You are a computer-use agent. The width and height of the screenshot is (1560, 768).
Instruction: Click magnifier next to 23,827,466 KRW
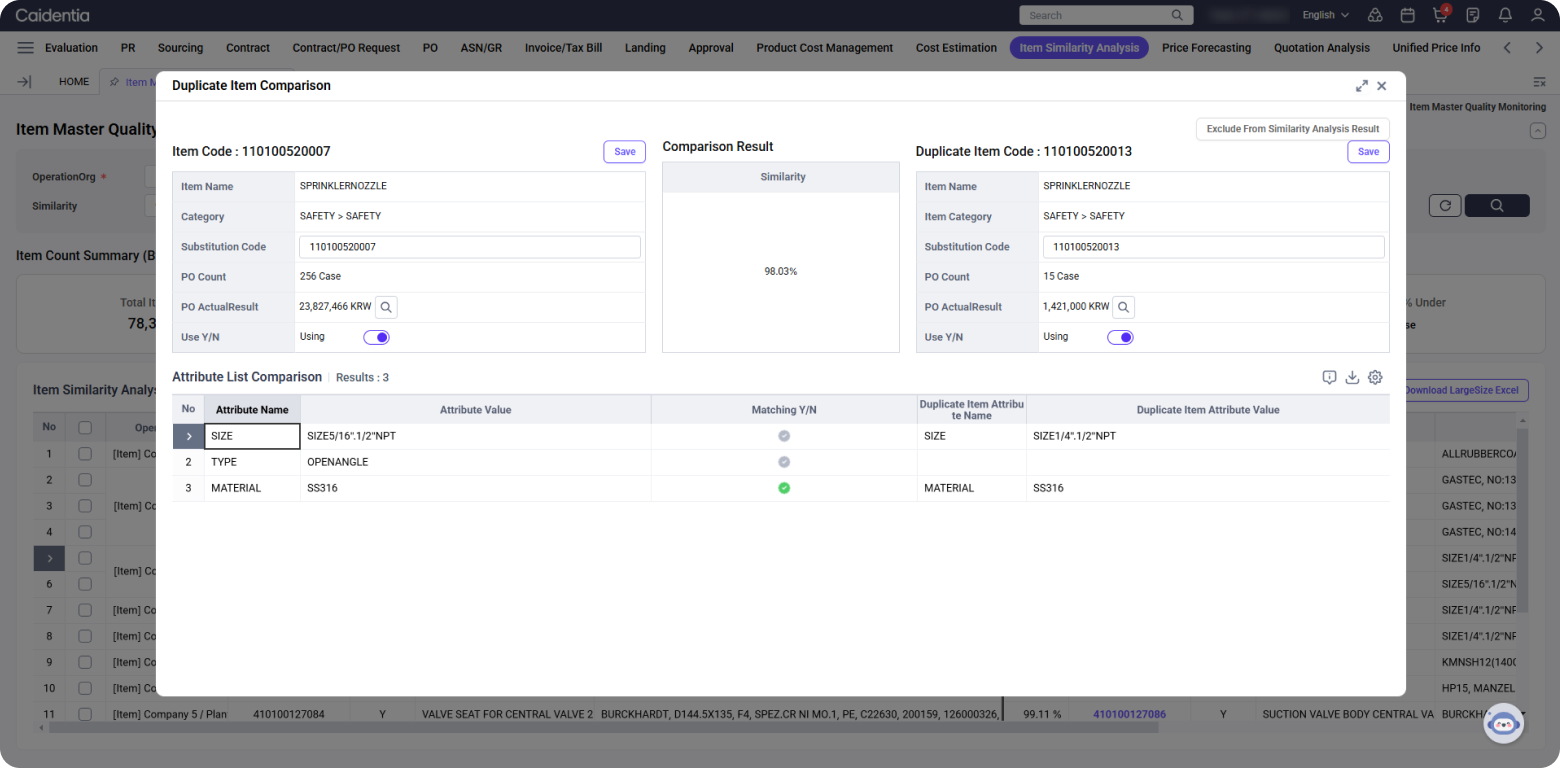click(x=386, y=307)
